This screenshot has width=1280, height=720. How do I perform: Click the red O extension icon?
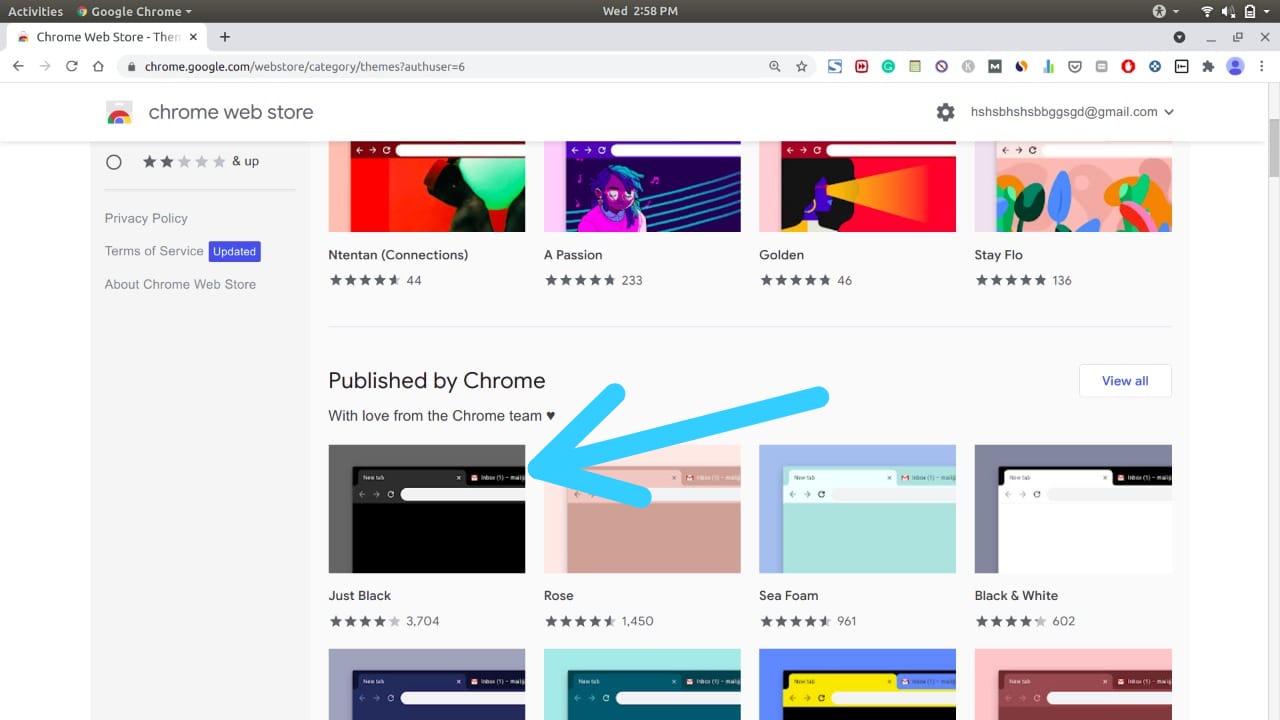pyautogui.click(x=1128, y=66)
